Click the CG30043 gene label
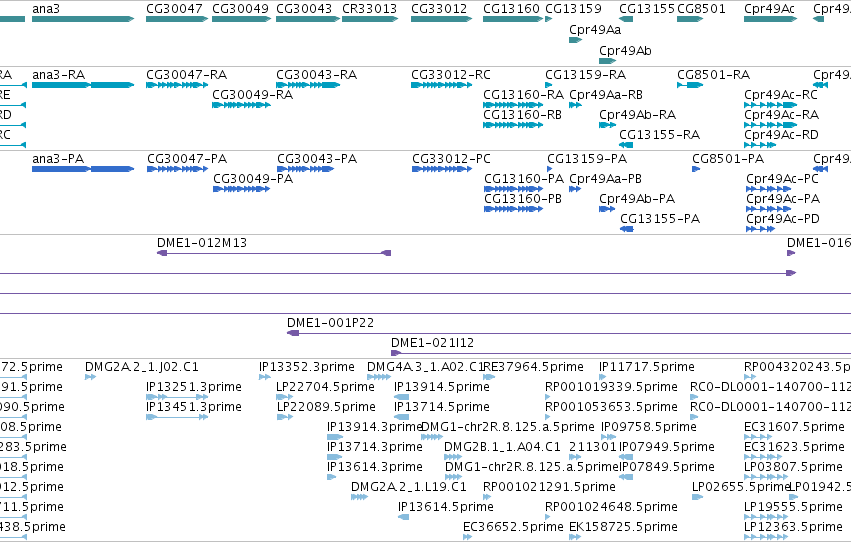This screenshot has width=851, height=542. (304, 9)
